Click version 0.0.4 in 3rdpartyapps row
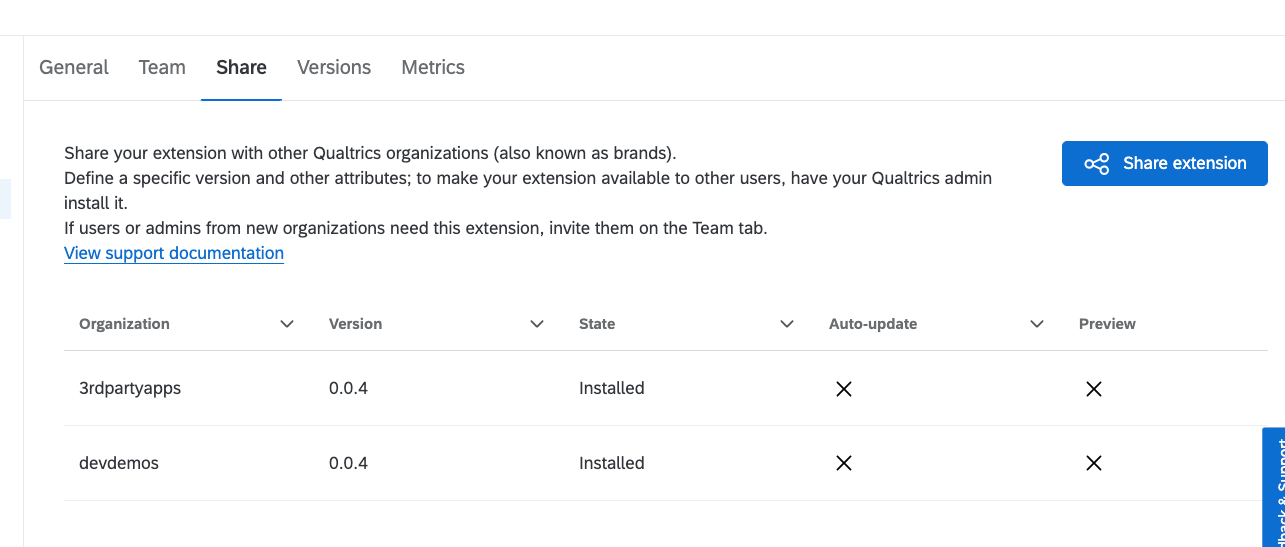This screenshot has height=547, width=1285. (x=348, y=388)
